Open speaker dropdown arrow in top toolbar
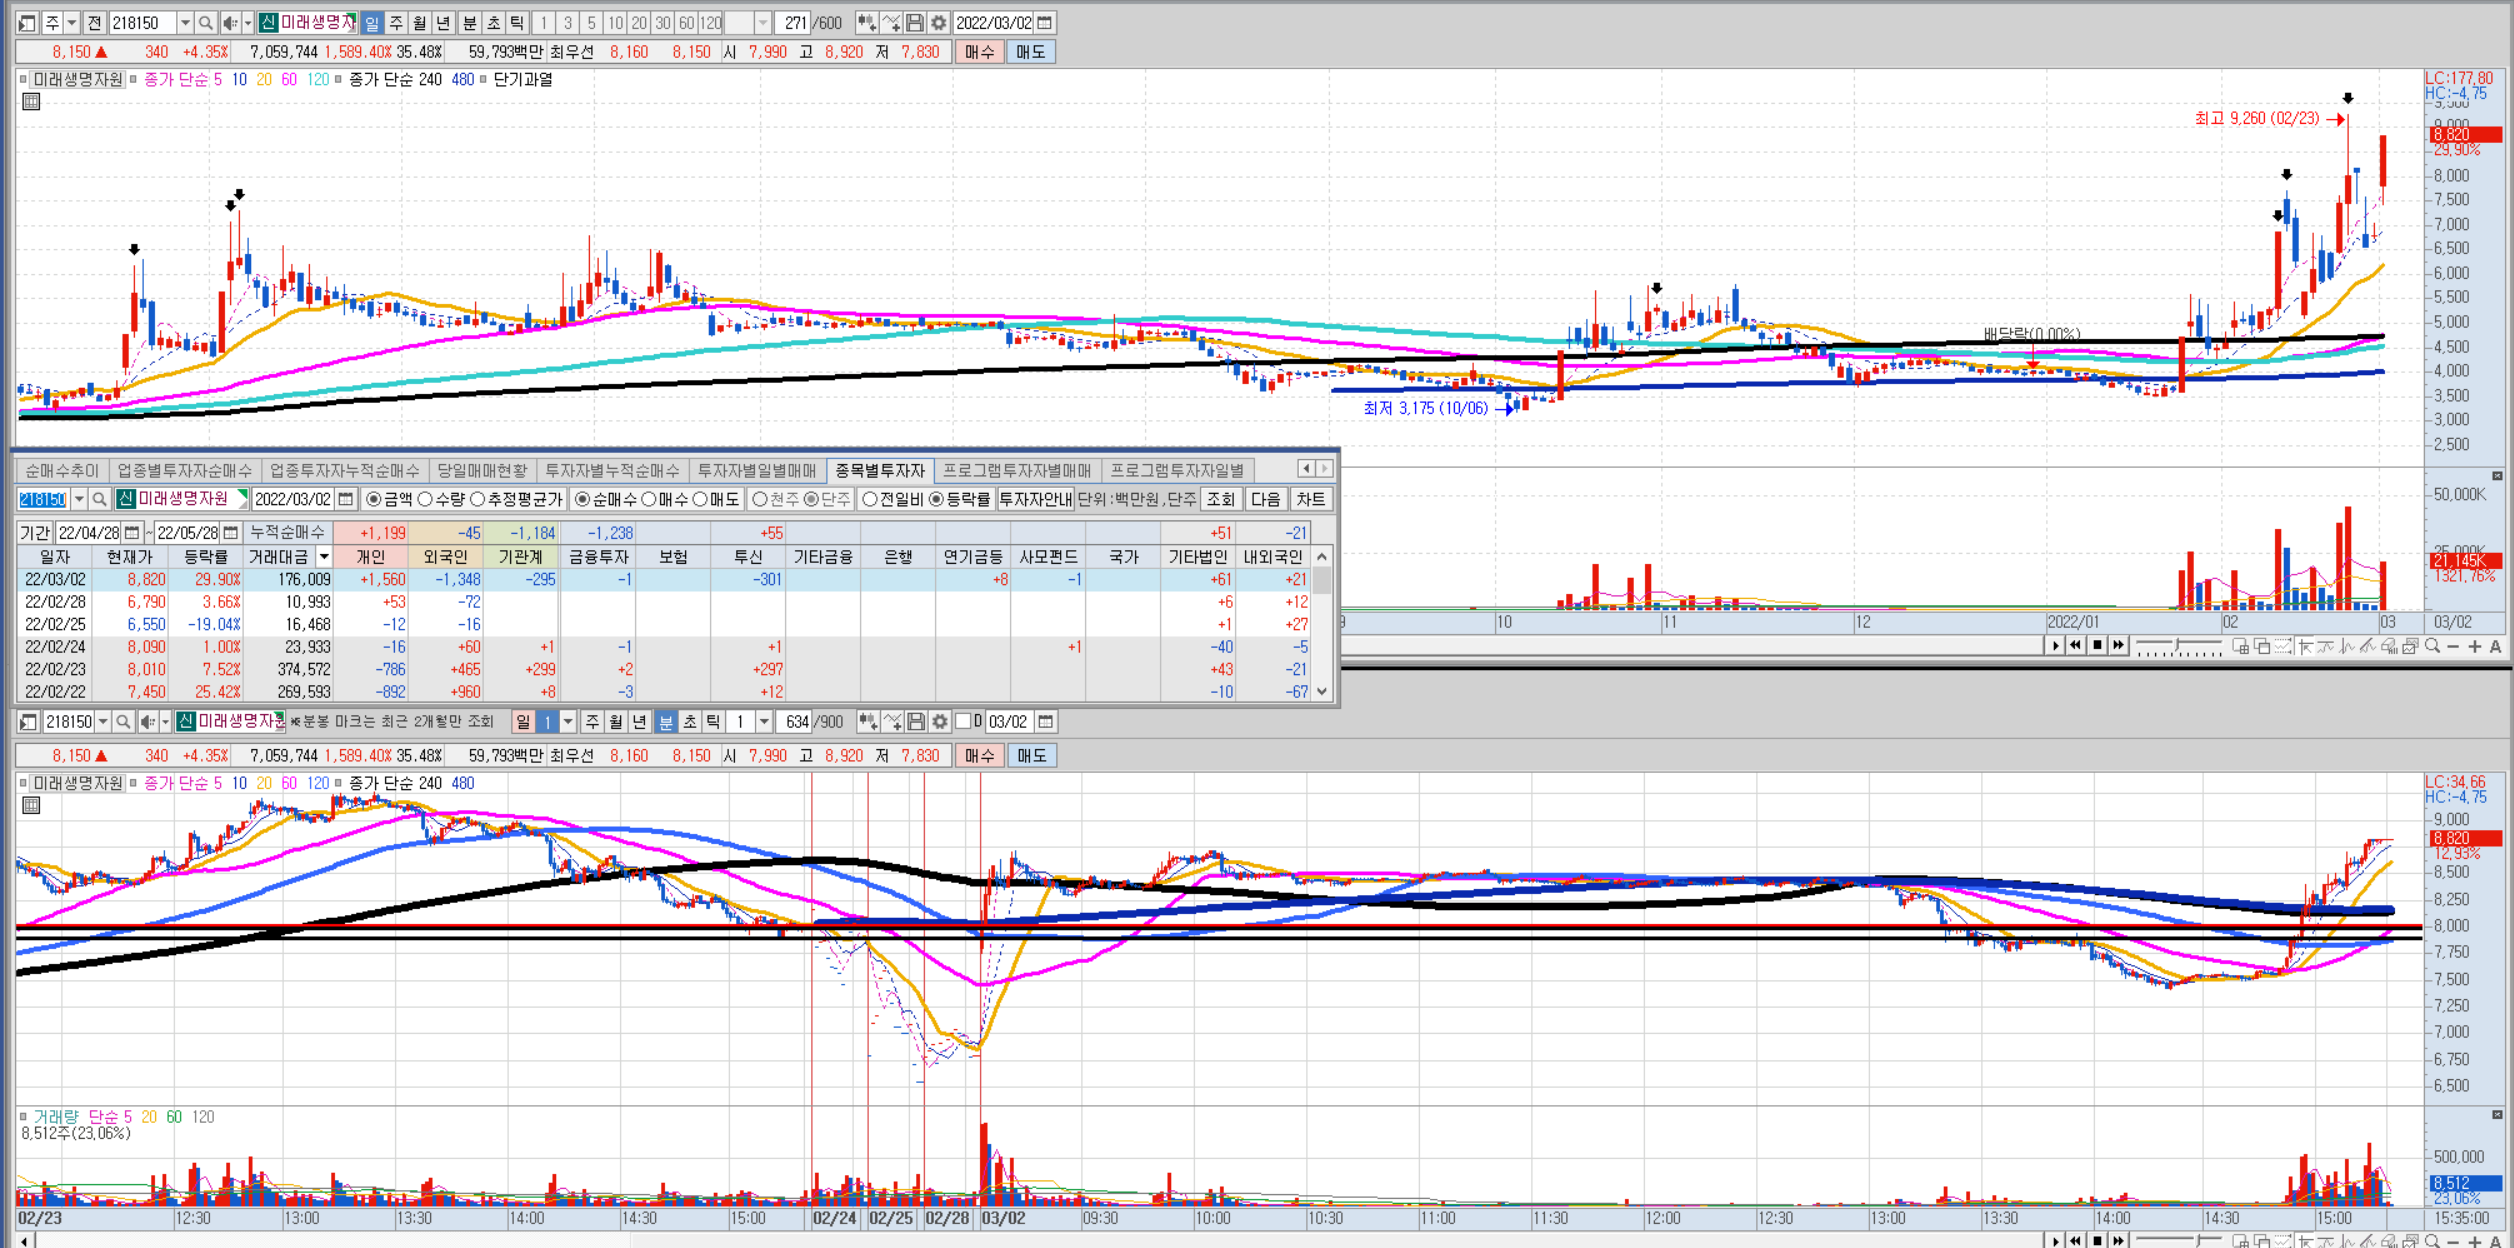The height and width of the screenshot is (1248, 2514). click(247, 22)
